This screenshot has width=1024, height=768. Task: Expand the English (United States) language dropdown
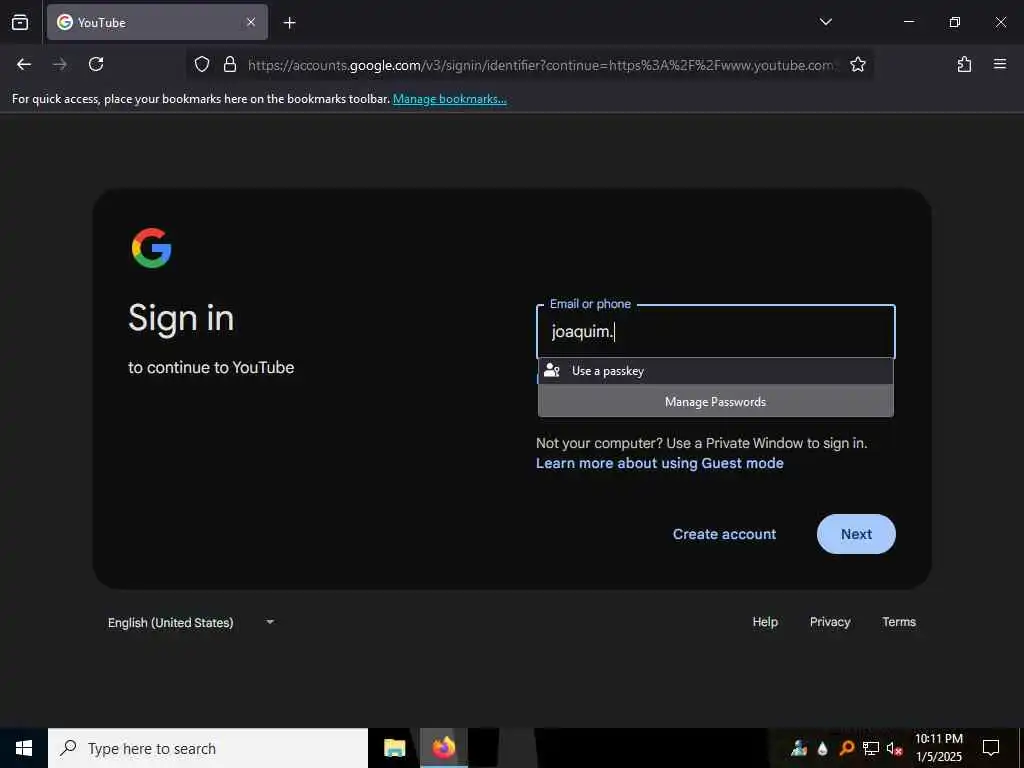[191, 622]
